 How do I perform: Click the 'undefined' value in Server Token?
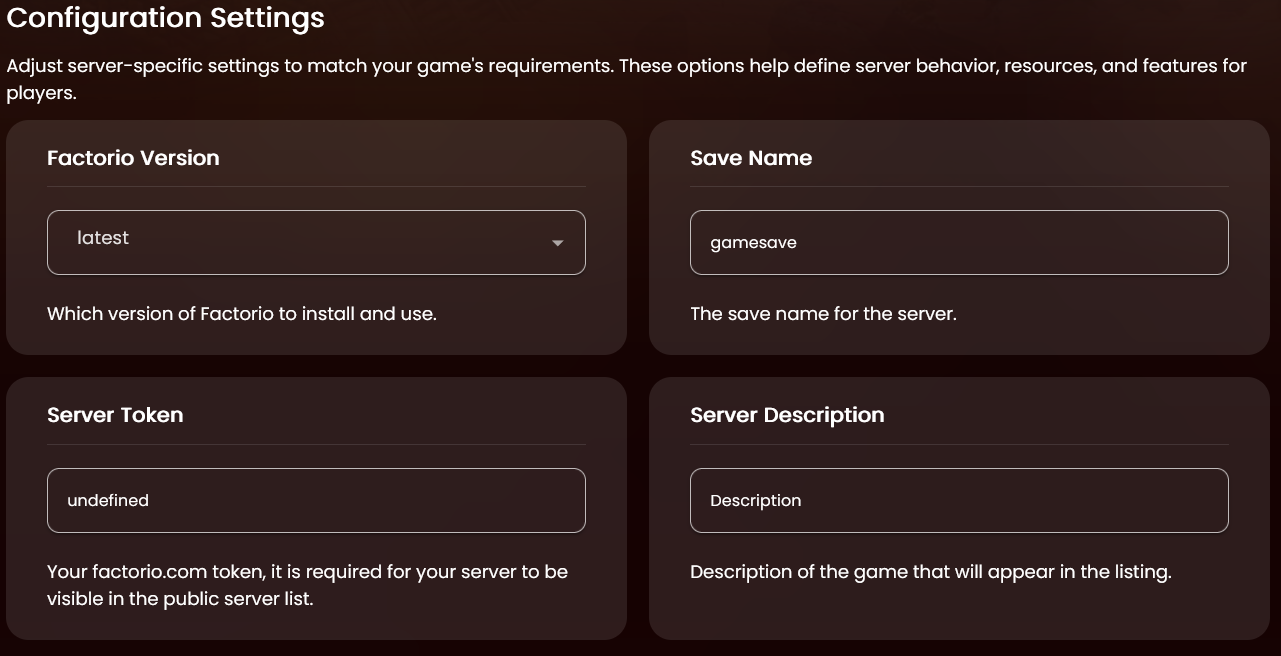108,500
